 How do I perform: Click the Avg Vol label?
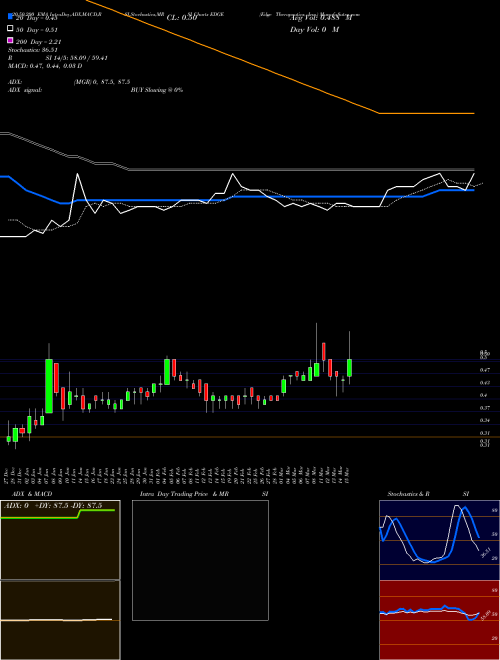pos(321,18)
